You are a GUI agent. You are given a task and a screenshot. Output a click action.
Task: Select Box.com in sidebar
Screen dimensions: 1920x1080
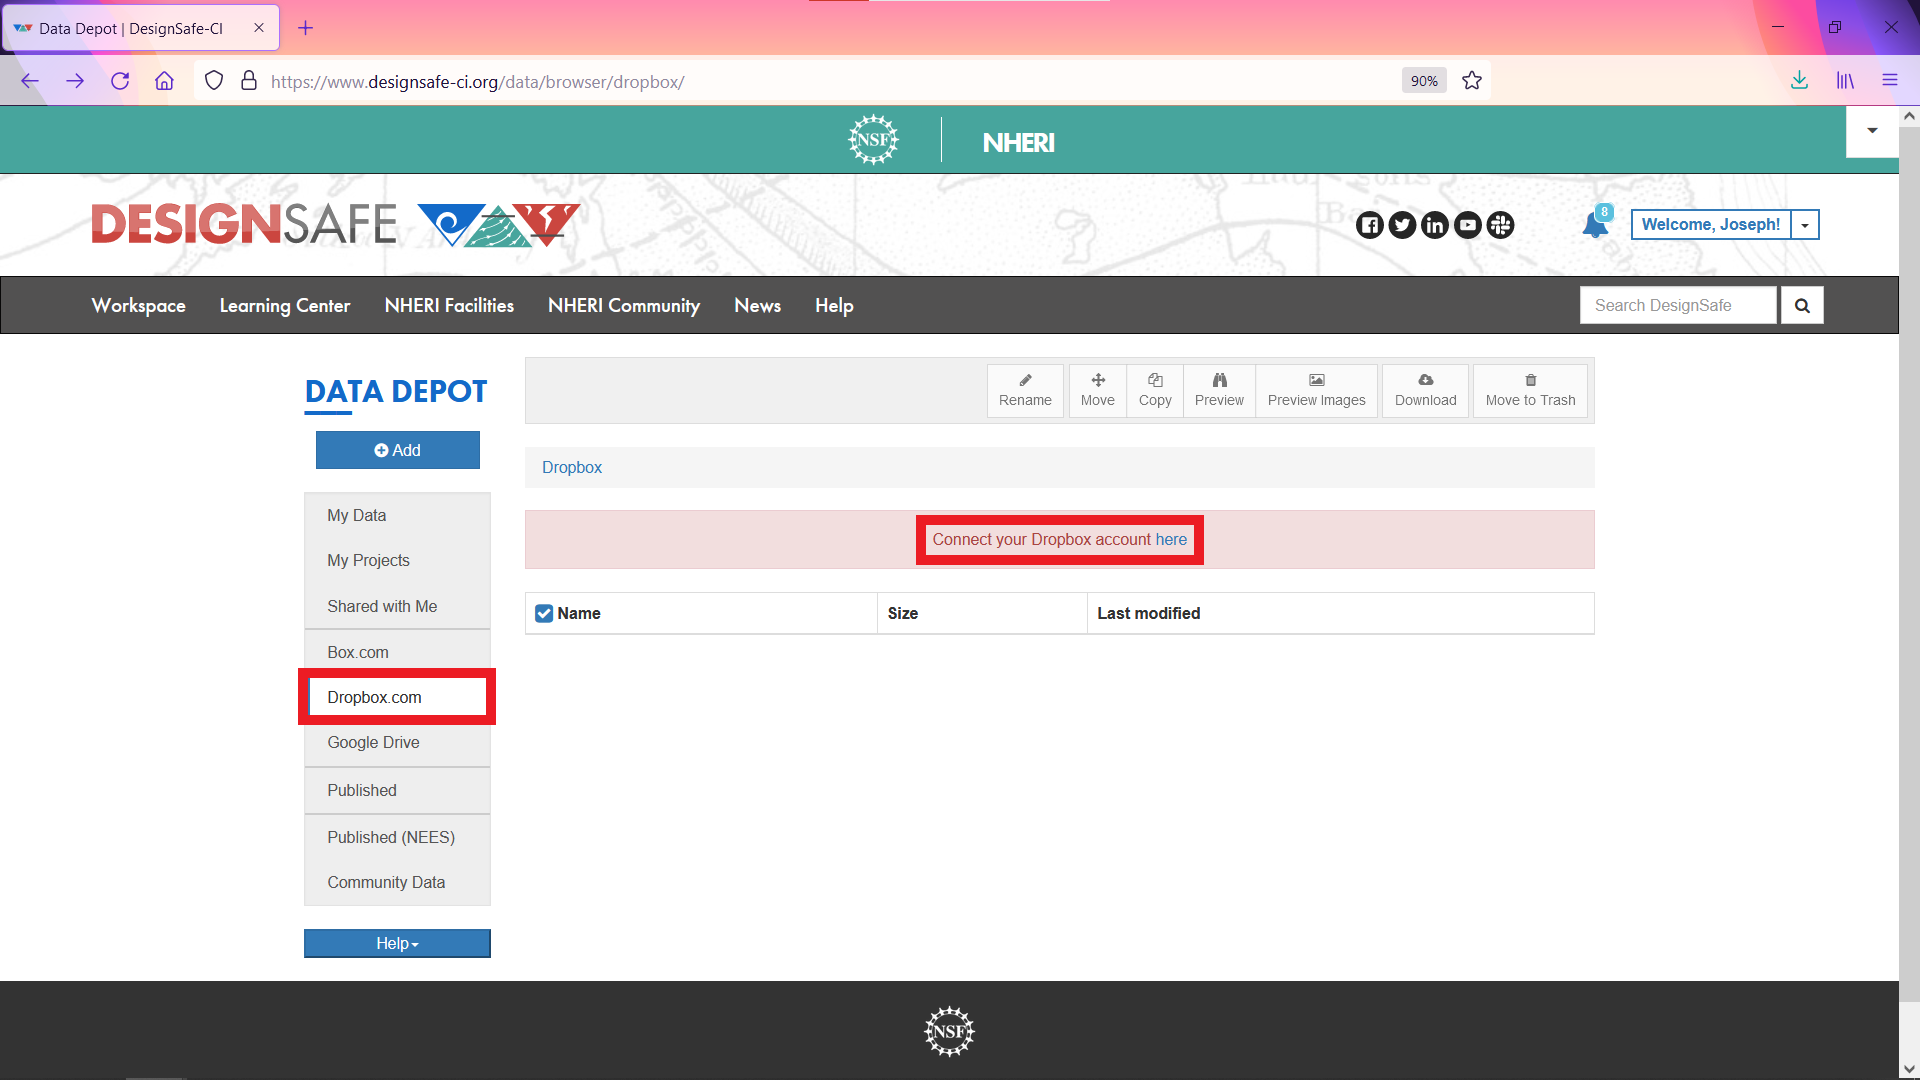[397, 652]
